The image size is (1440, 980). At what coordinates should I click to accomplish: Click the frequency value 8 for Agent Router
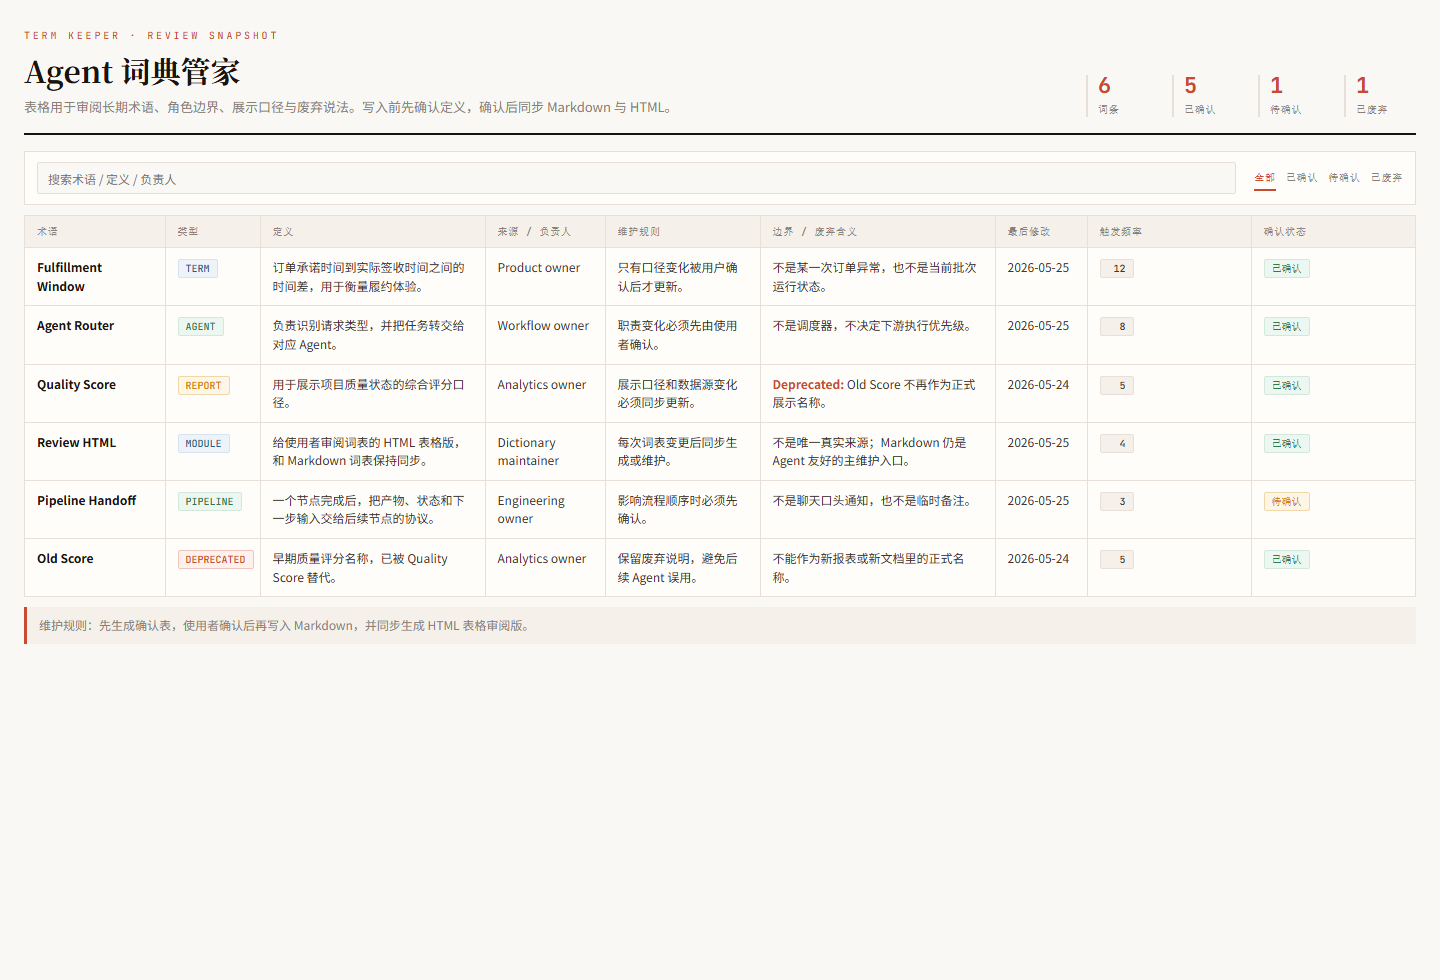point(1117,327)
